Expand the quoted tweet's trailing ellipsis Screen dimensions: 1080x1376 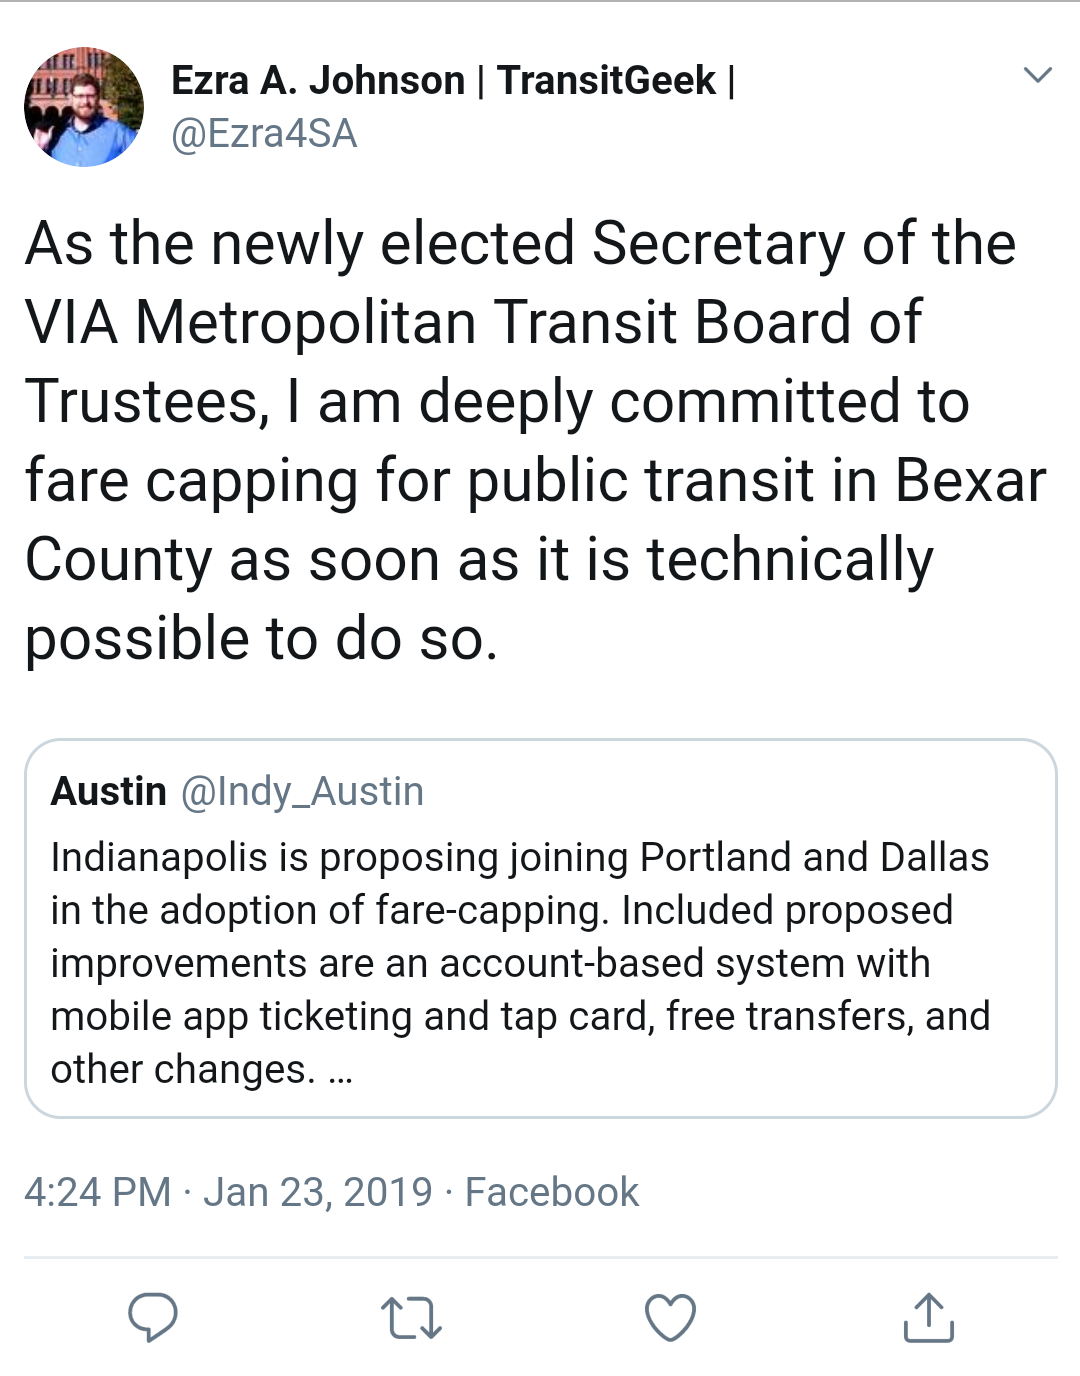(340, 1072)
